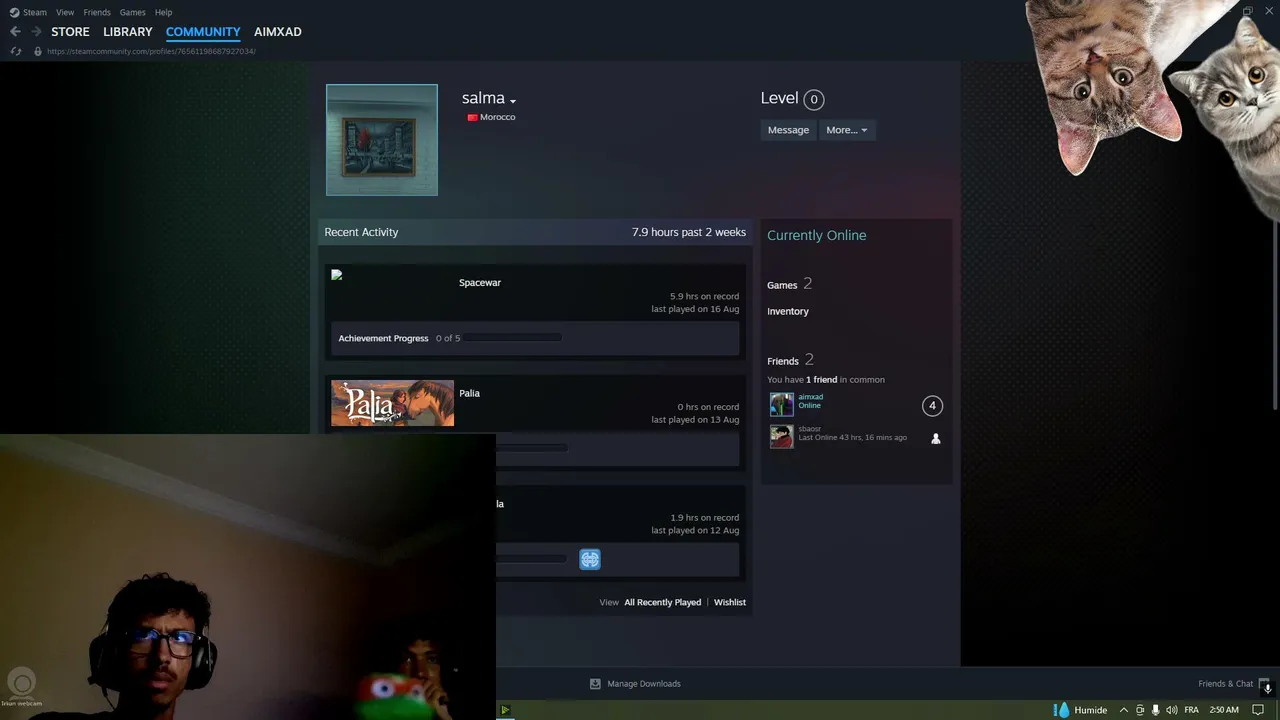Open the Friends menu

(97, 12)
